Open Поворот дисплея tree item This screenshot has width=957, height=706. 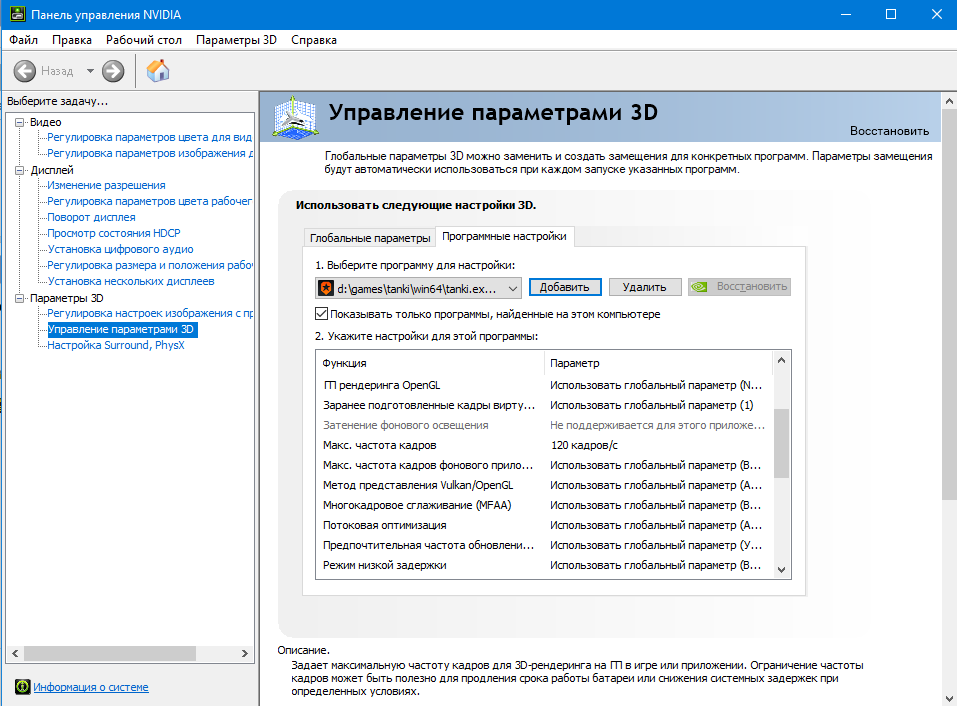(x=92, y=217)
